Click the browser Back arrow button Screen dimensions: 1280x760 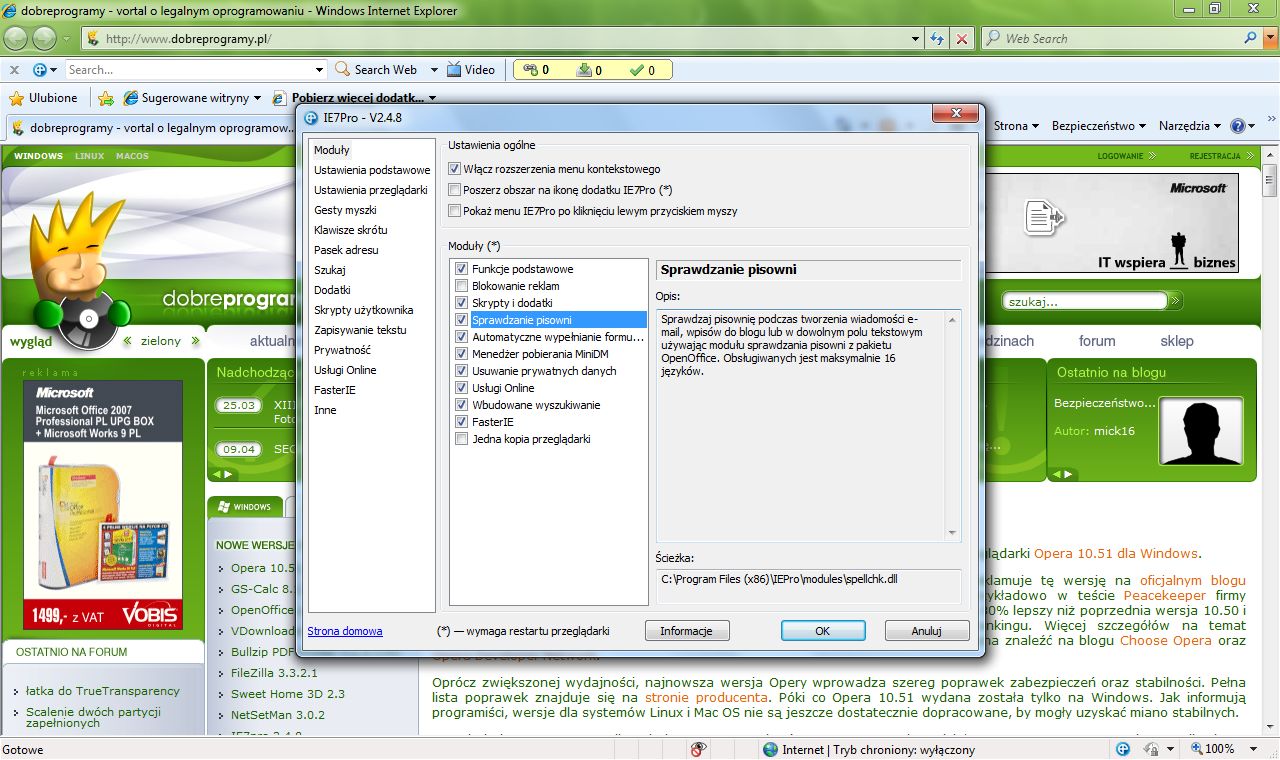pos(18,38)
